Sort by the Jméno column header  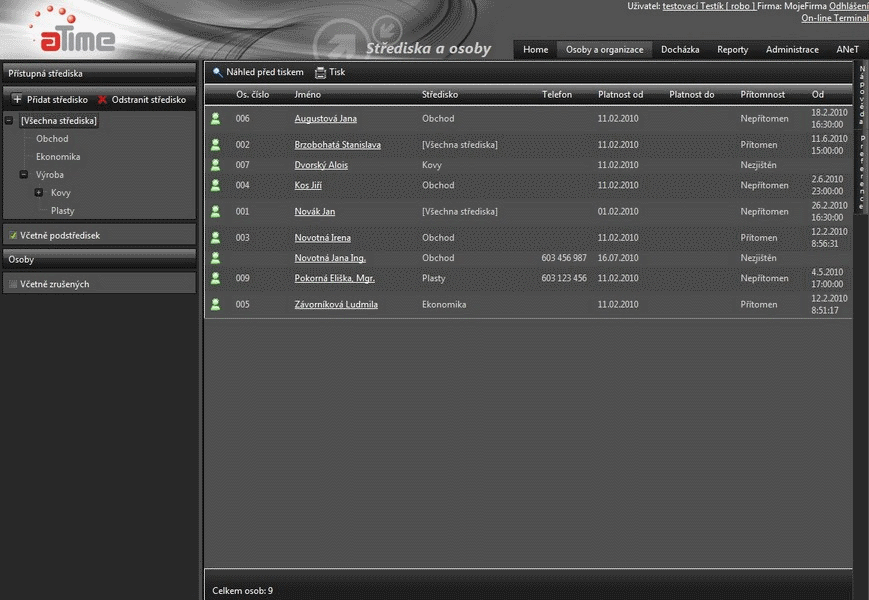[308, 95]
